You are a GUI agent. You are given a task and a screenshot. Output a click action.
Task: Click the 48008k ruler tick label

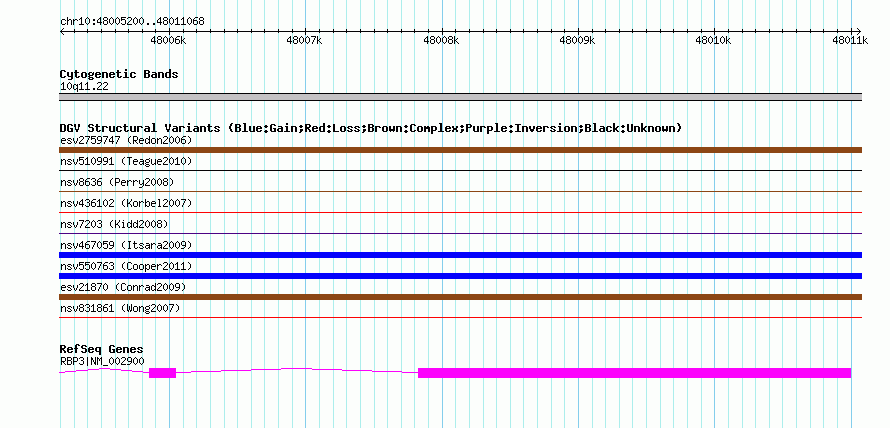tap(442, 40)
